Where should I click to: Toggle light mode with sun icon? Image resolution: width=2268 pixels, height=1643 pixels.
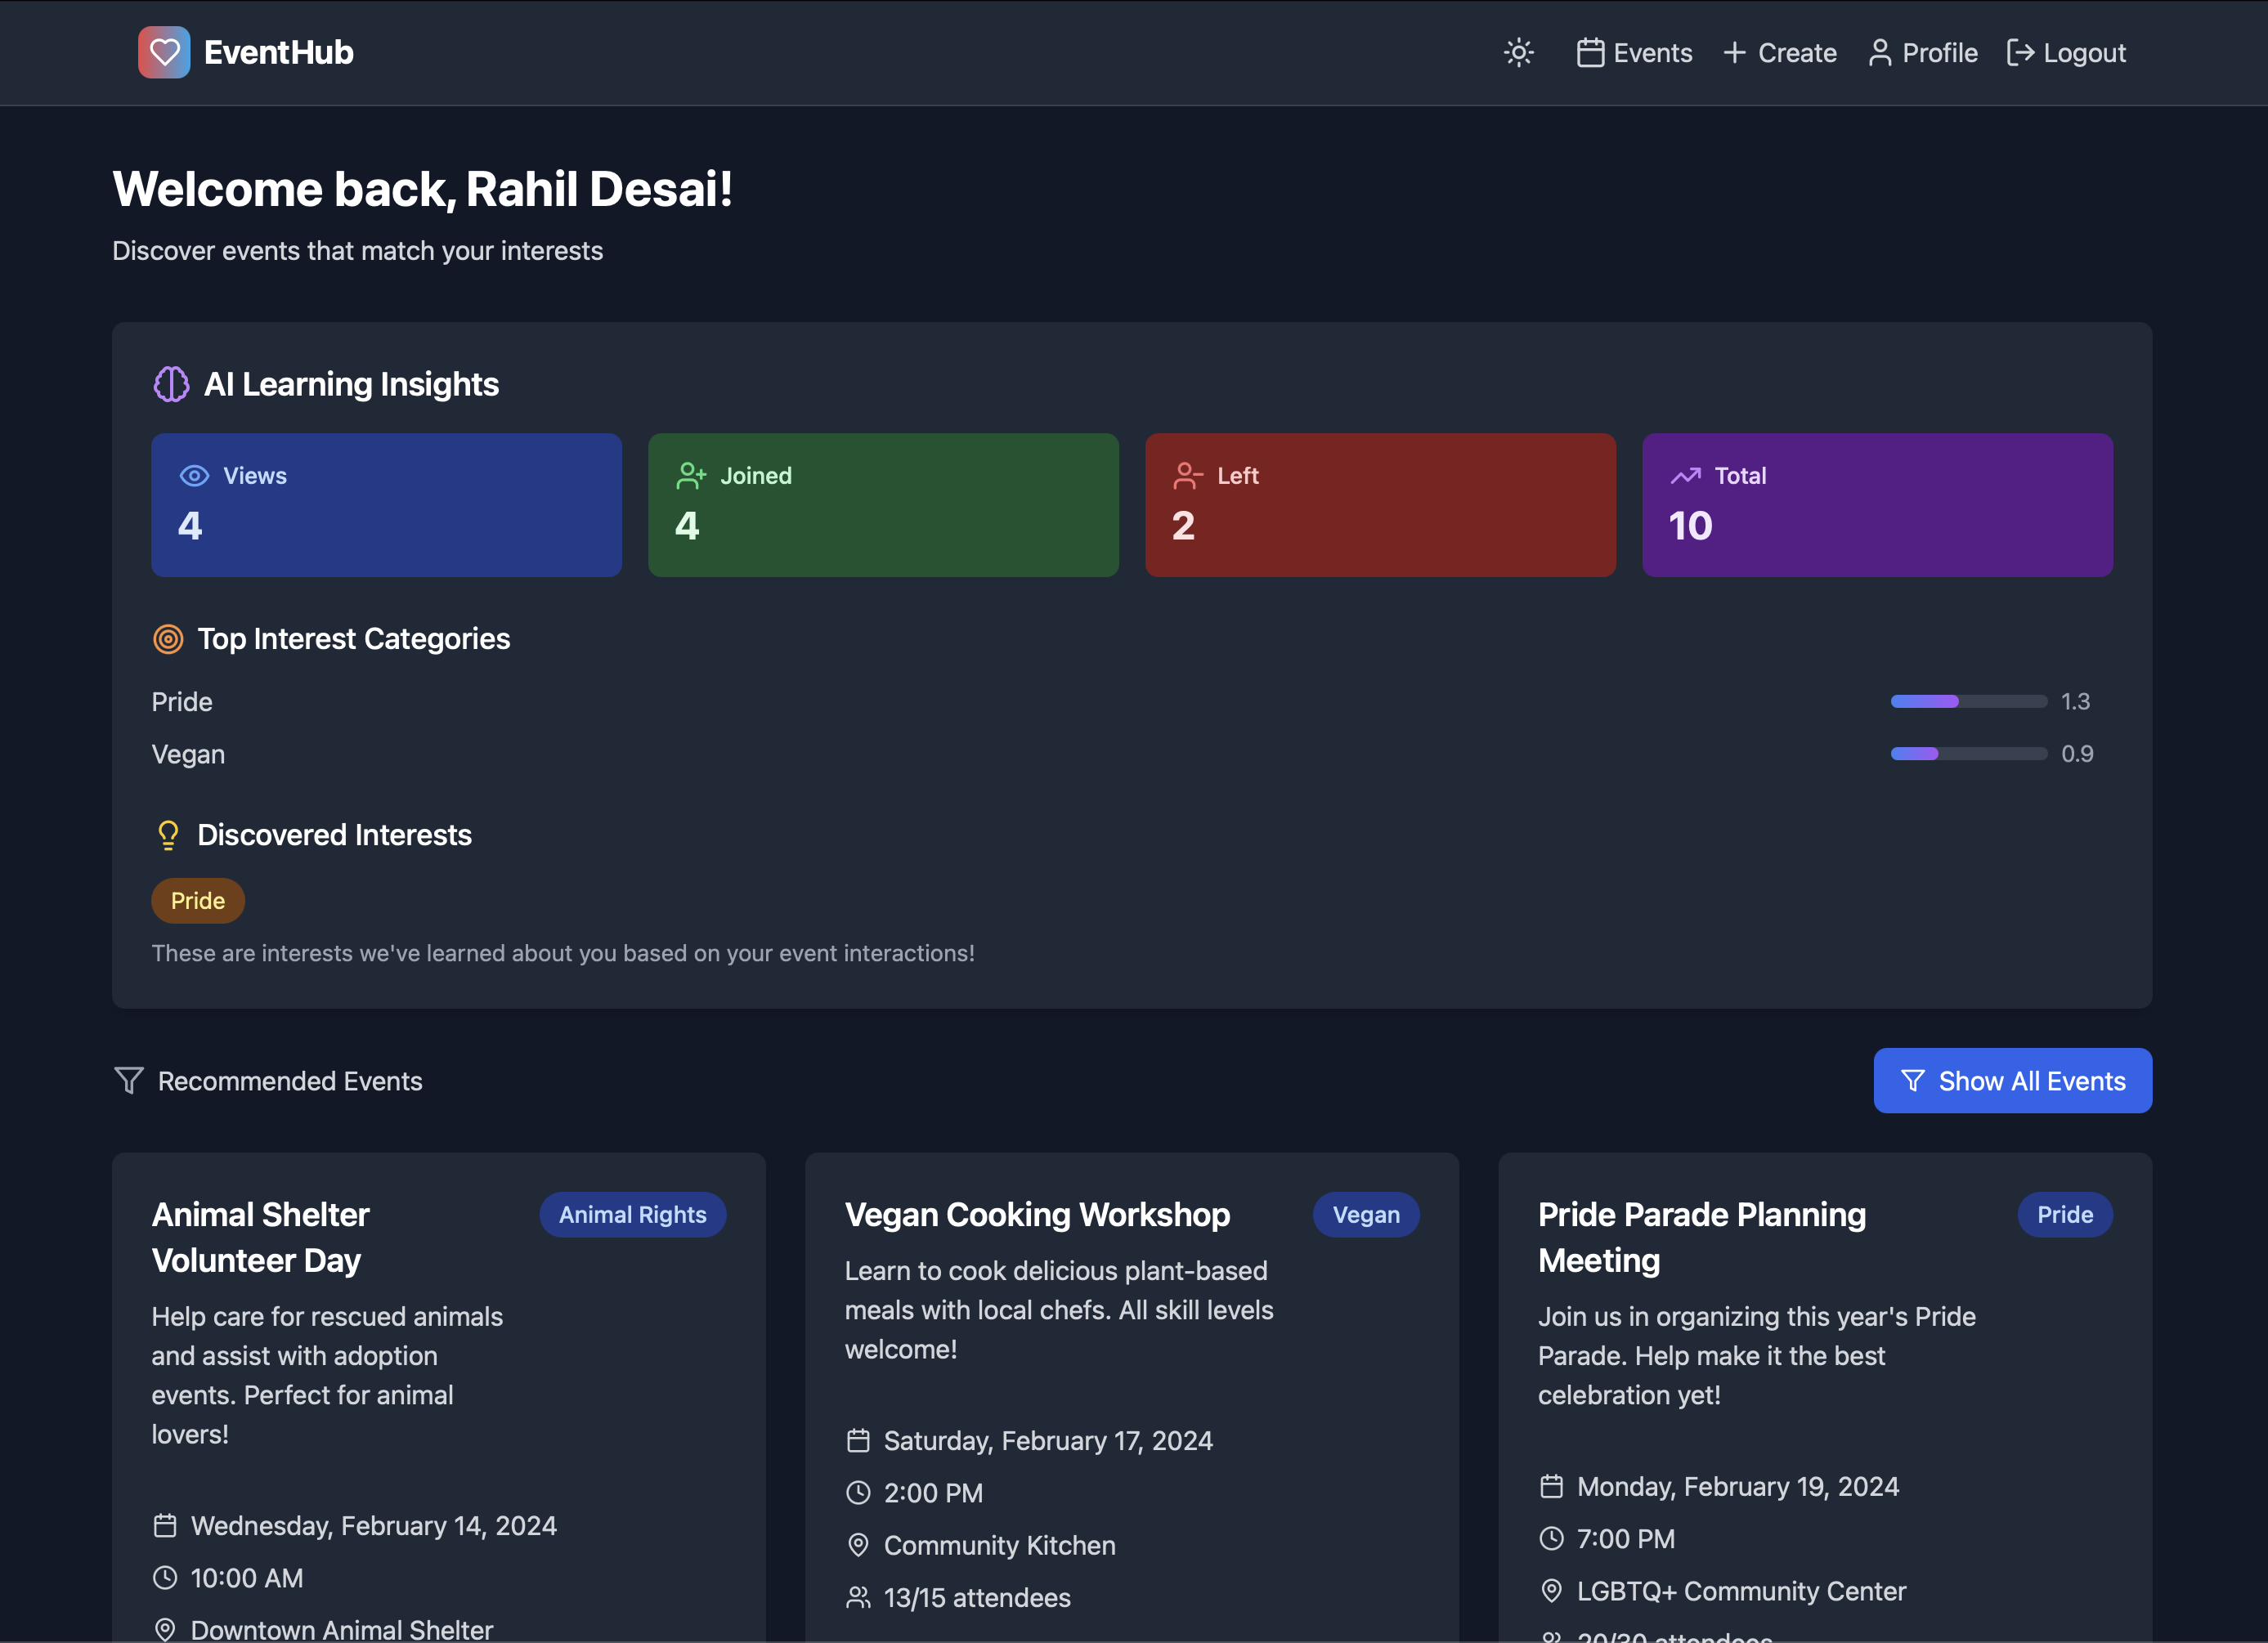tap(1518, 52)
